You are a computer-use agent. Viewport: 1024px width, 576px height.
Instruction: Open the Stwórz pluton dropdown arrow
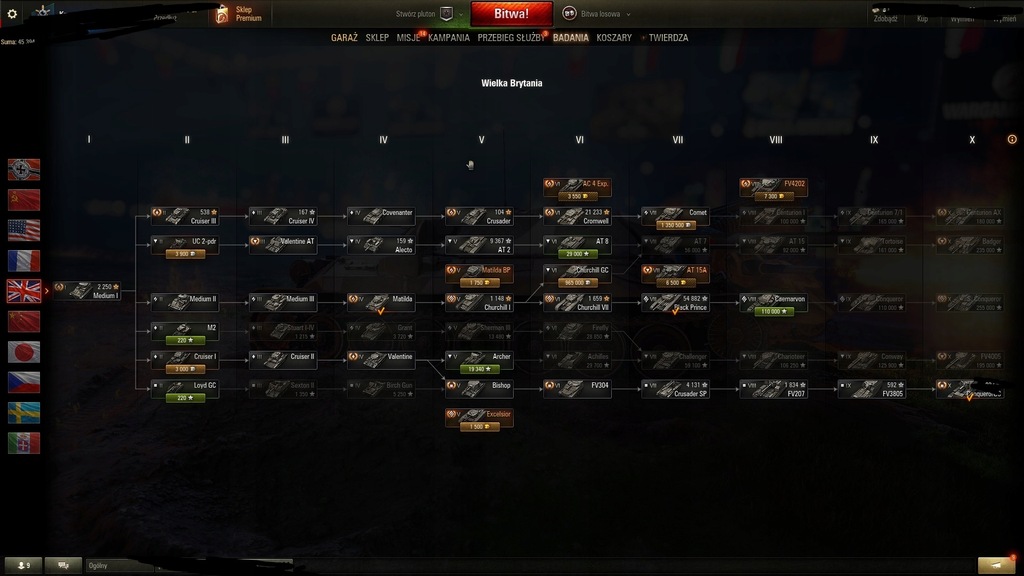461,14
